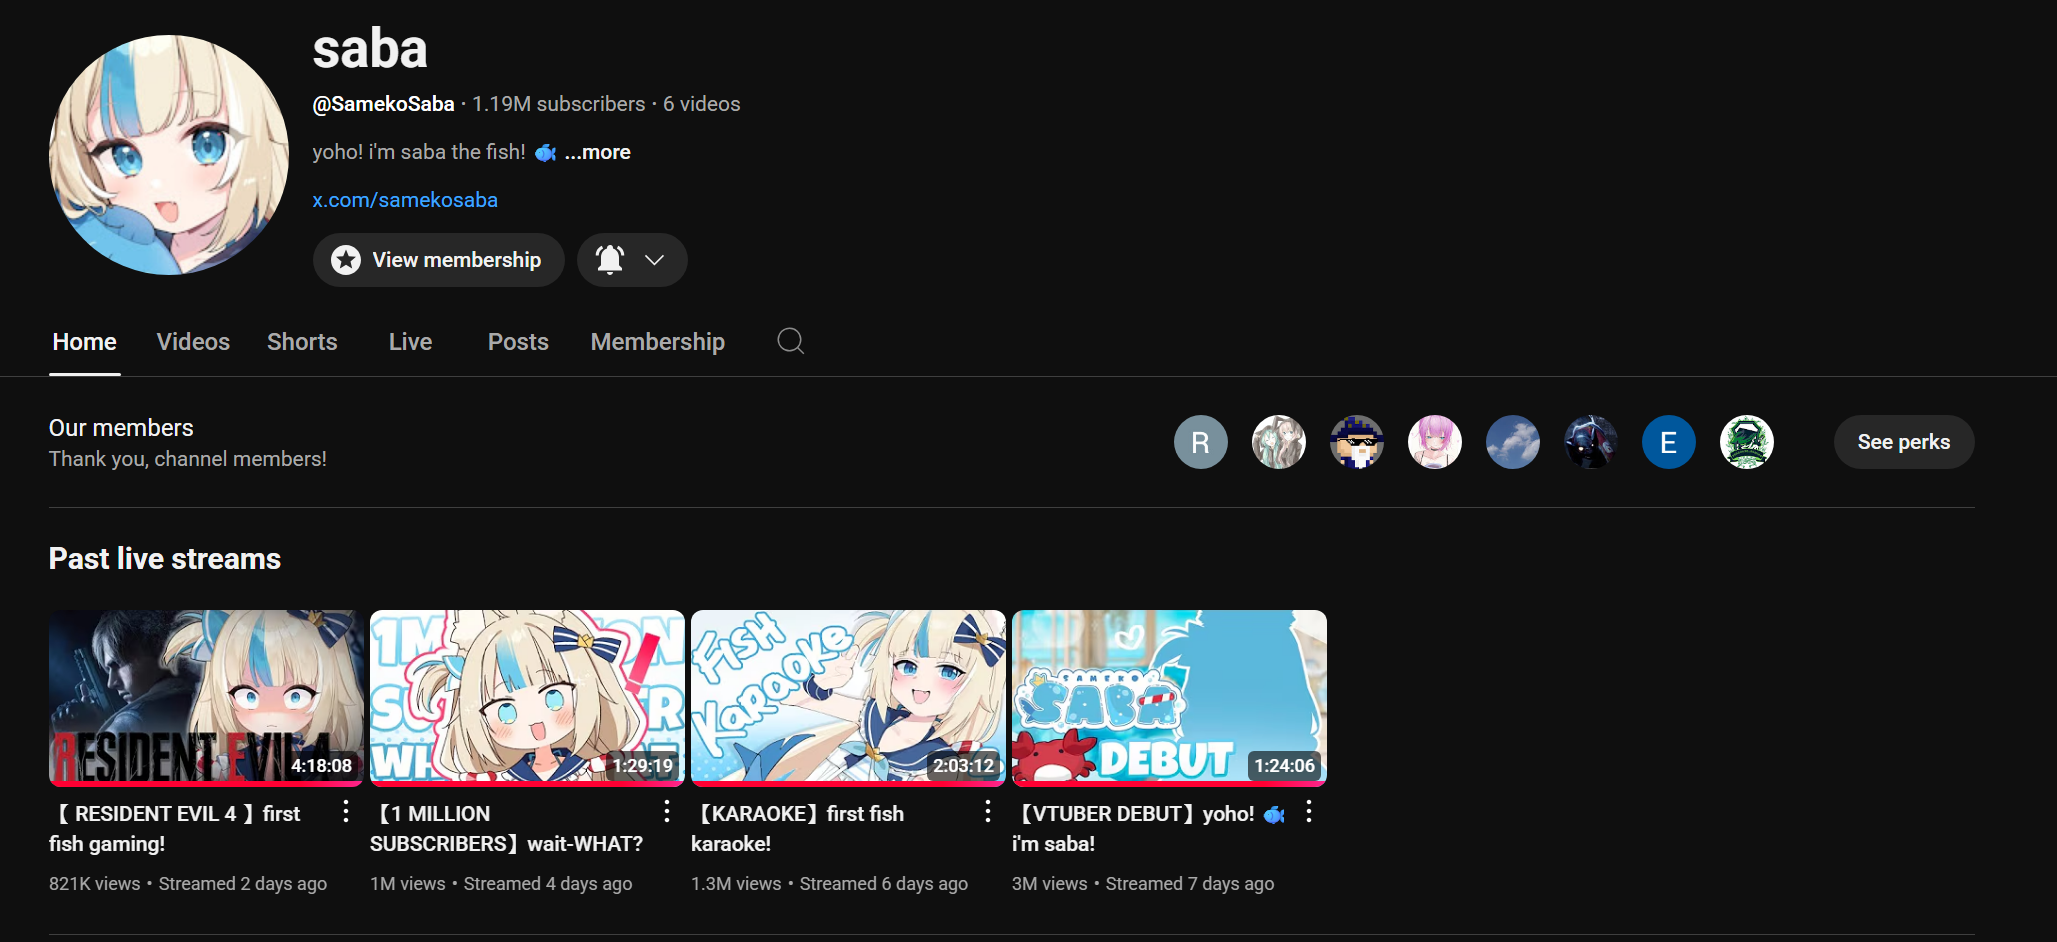The image size is (2057, 942).
Task: Click the VTUBER DEBUT yoho! i'm saba! title
Action: 1148,829
